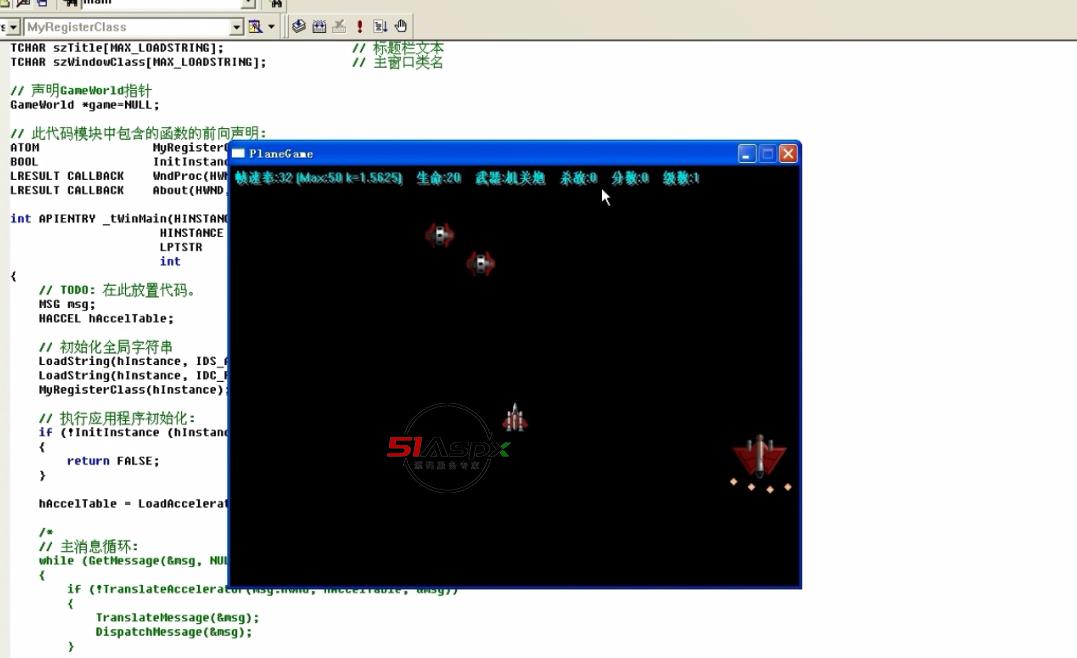The image size is (1077, 658).
Task: Click the 'MyRegisterClass(hInstance);' call line
Action: click(133, 389)
